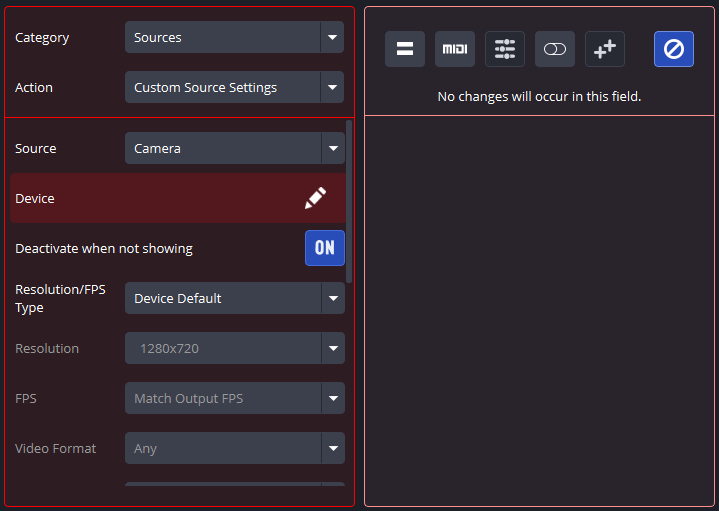The image size is (719, 511).
Task: Click the 'No changes will occur' message
Action: coord(539,97)
